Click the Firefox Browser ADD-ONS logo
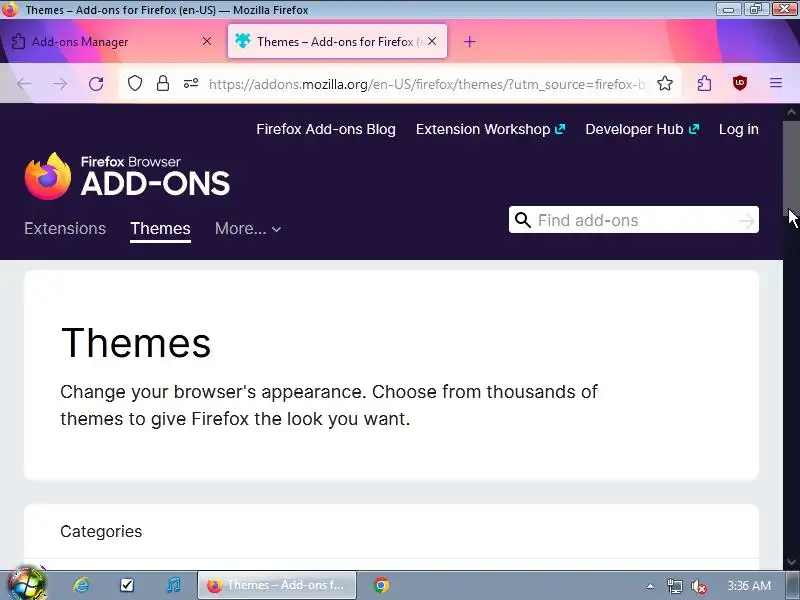Viewport: 800px width, 600px height. 127,176
